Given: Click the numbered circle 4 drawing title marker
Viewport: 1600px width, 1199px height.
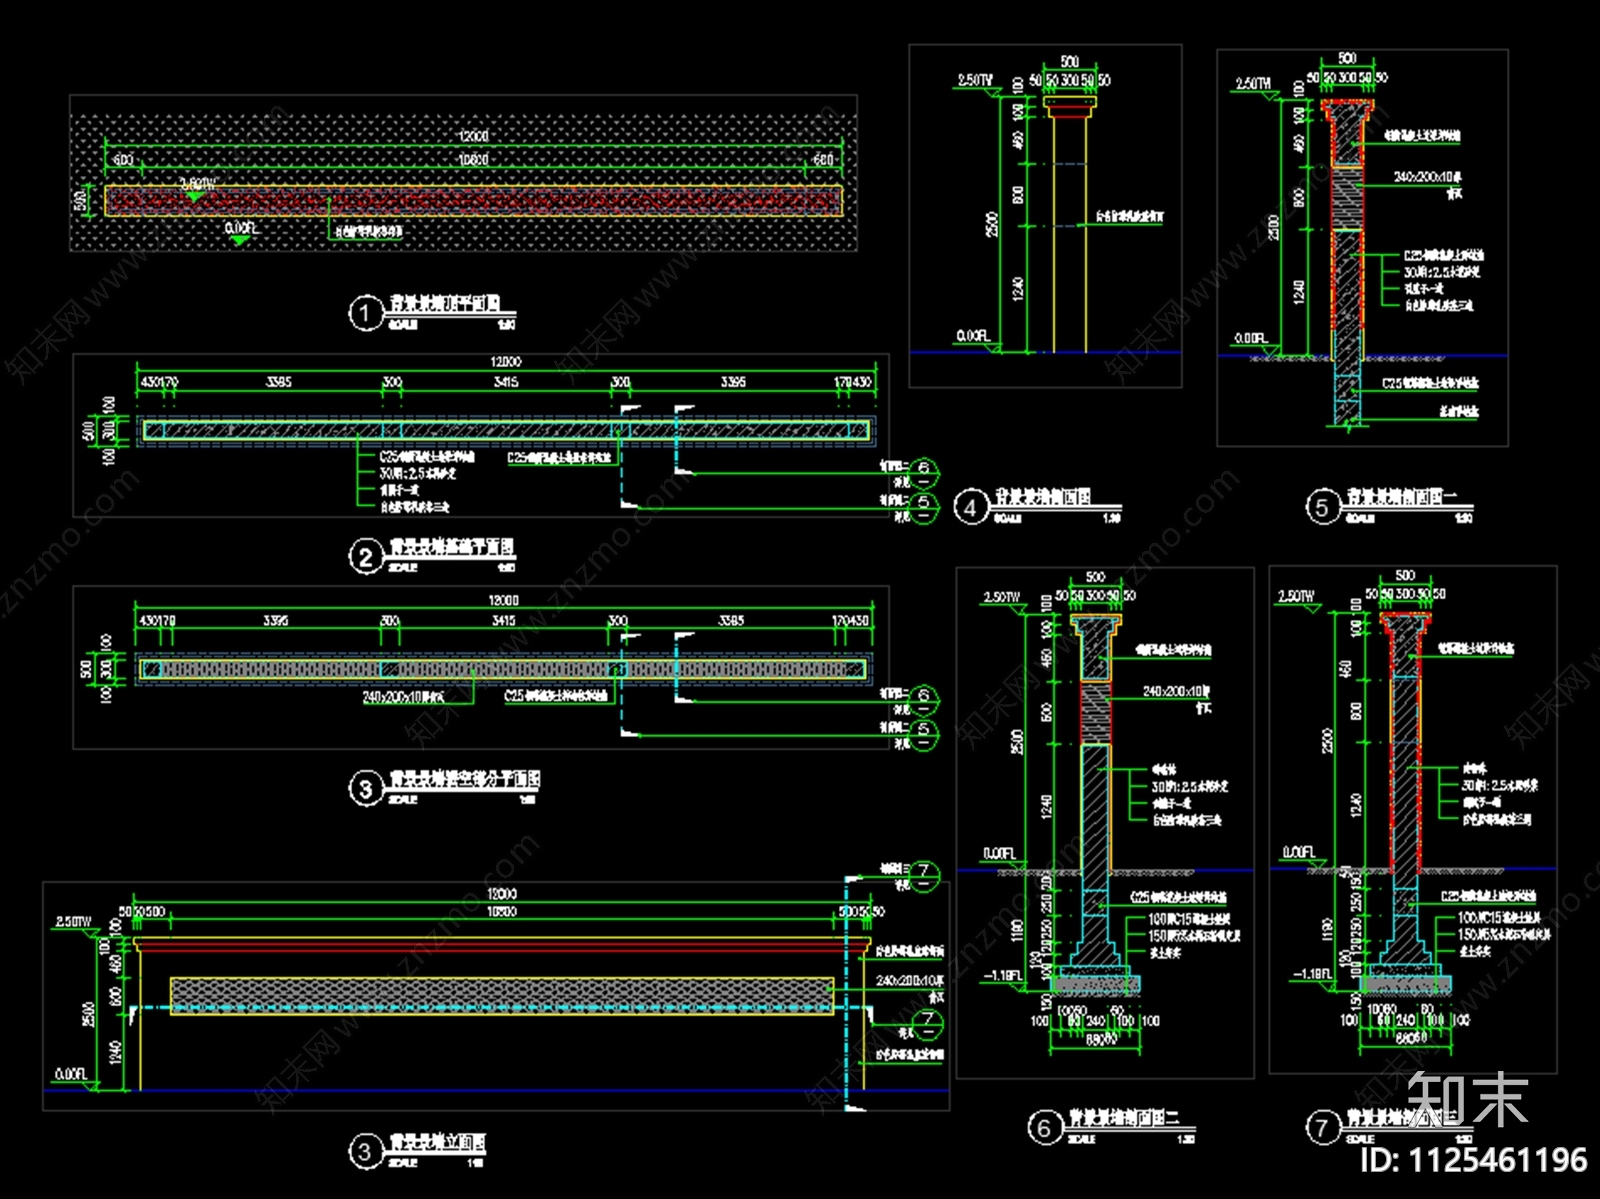Looking at the screenshot, I should pyautogui.click(x=970, y=508).
